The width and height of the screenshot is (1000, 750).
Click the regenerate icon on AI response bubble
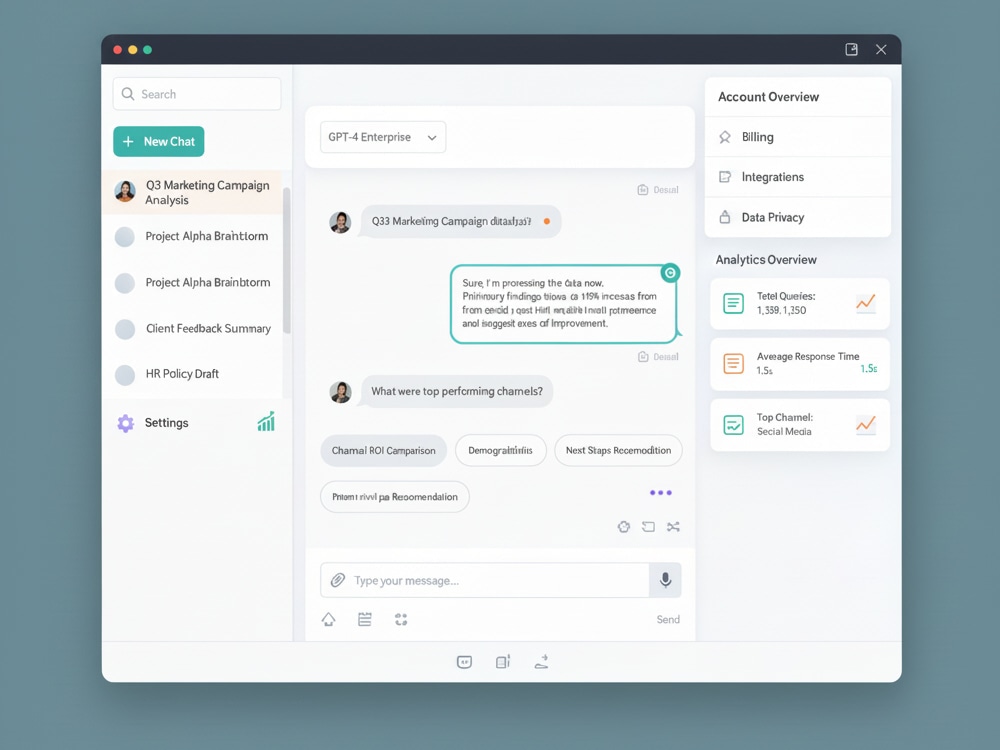[670, 273]
